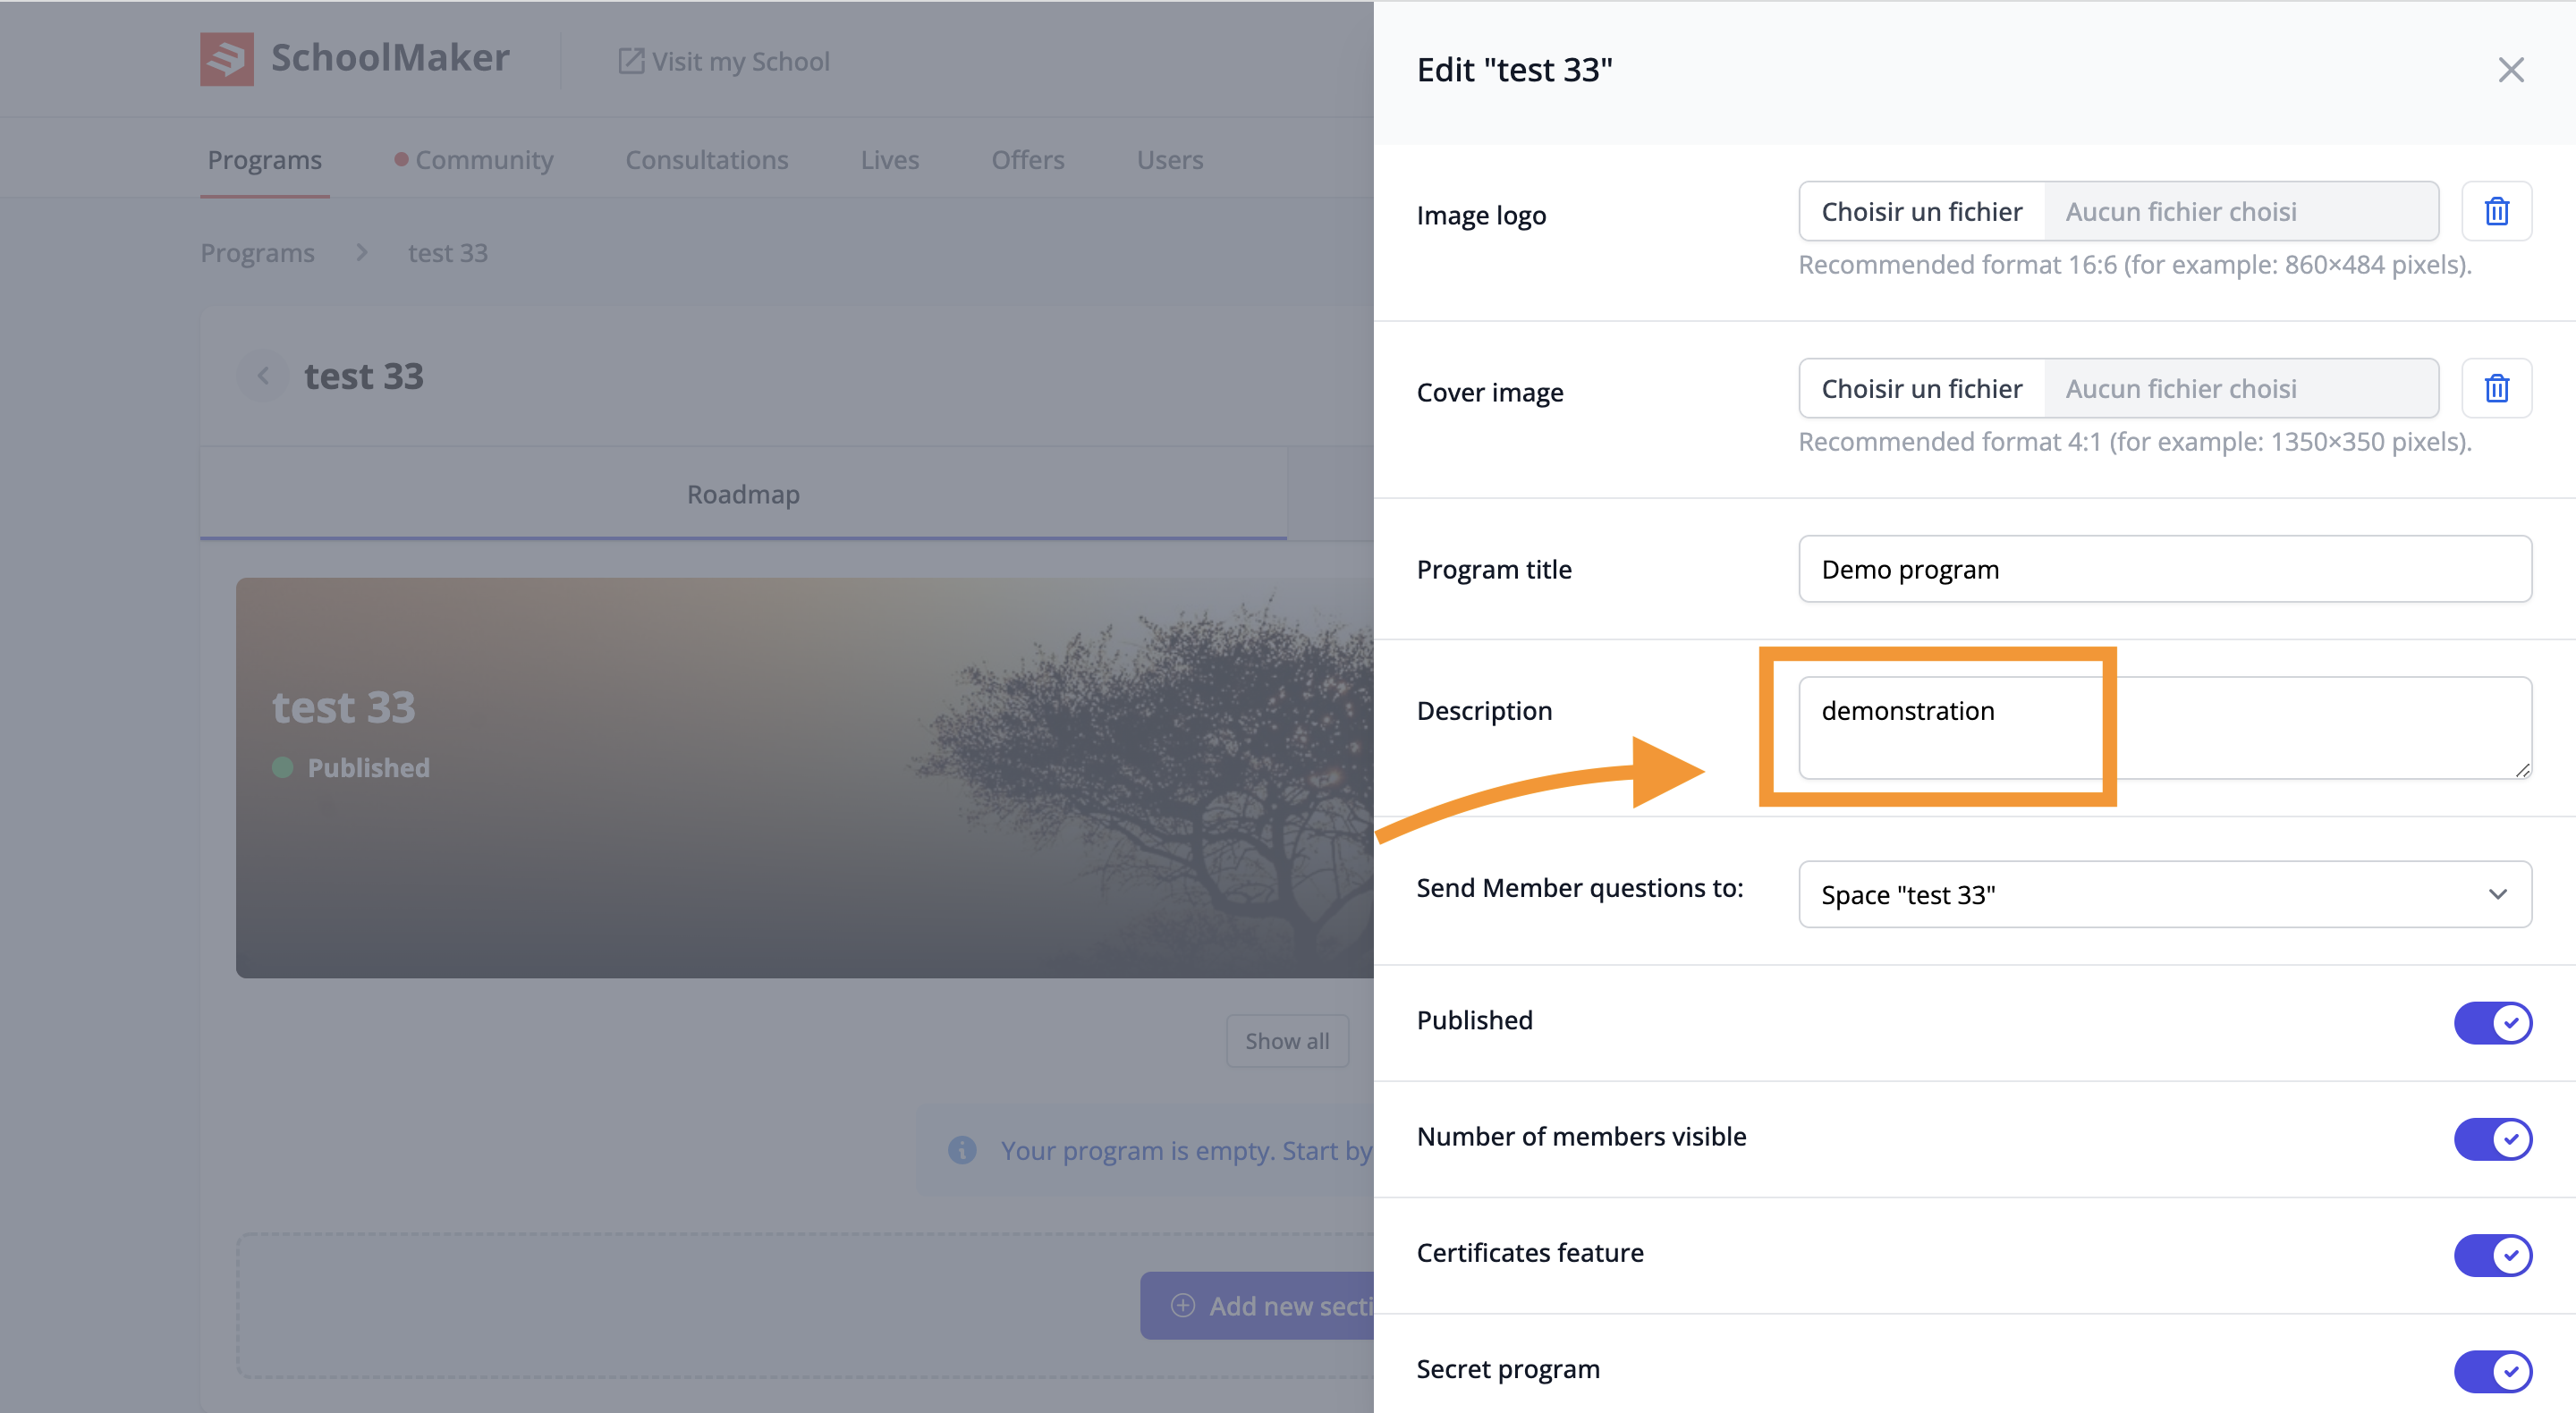Open the Send Member questions to dropdown
The height and width of the screenshot is (1413, 2576).
coord(2165,894)
